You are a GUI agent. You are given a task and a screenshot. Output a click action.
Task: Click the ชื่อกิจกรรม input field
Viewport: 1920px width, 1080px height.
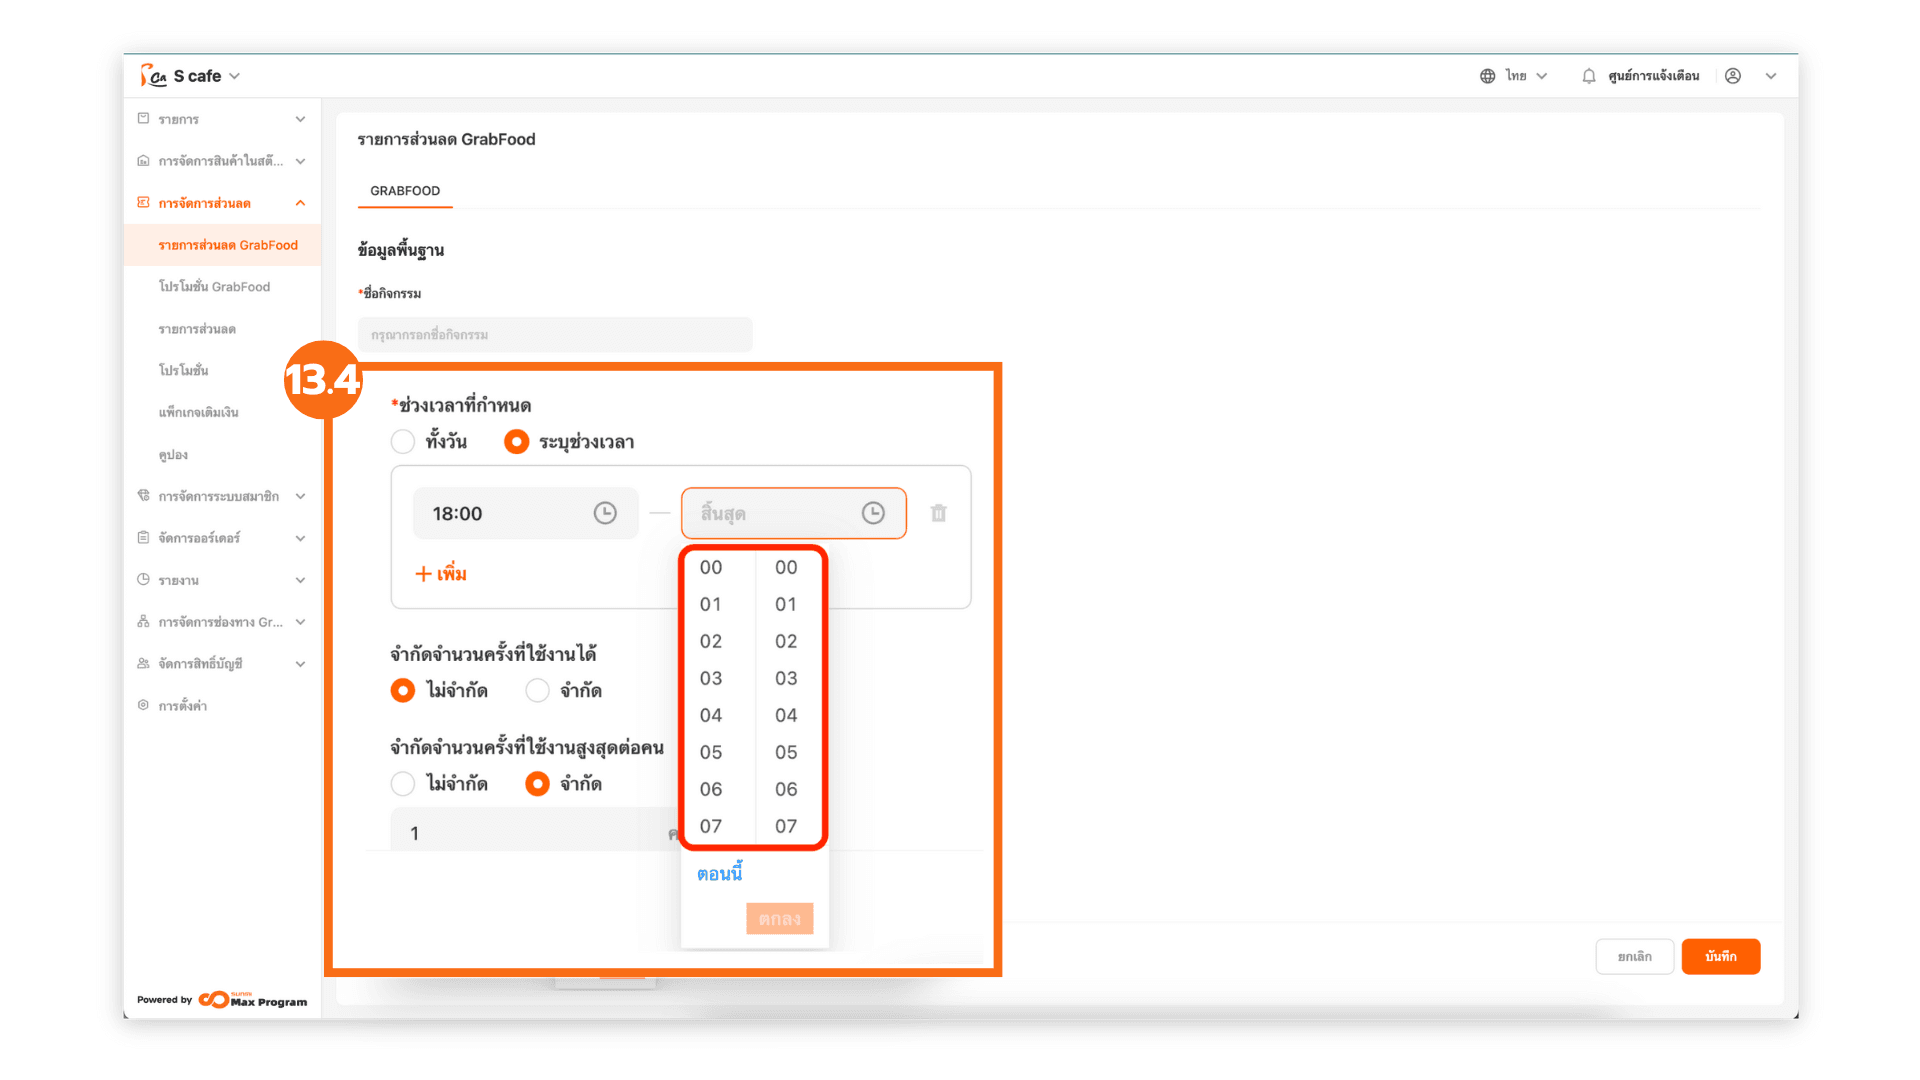[555, 335]
